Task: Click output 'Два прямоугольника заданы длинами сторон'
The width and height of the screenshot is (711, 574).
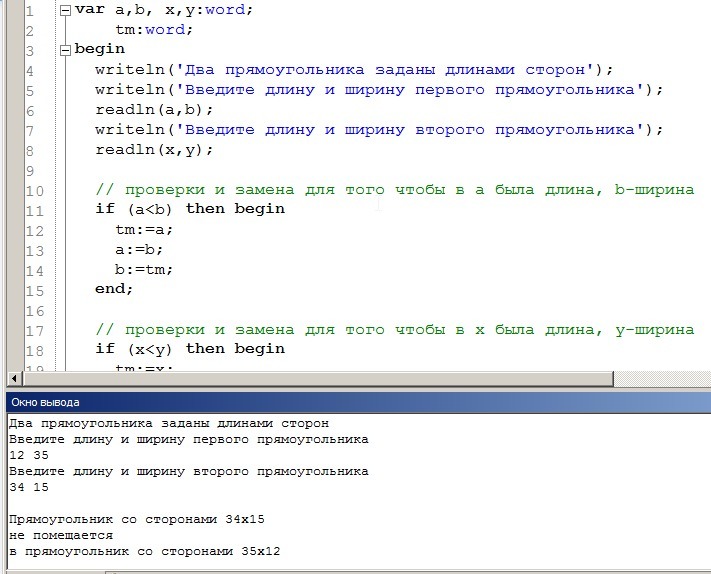Action: pos(169,424)
